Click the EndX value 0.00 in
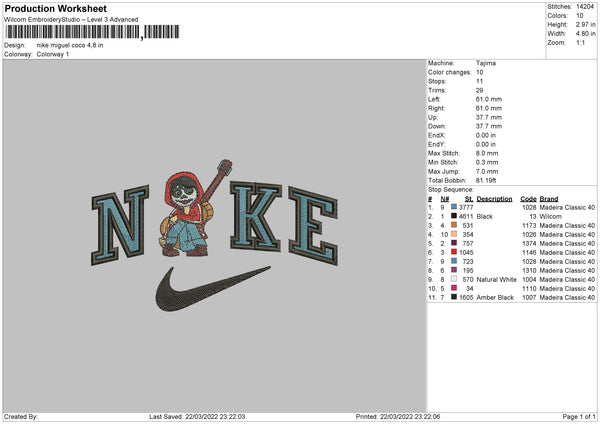The width and height of the screenshot is (600, 424). 486,135
